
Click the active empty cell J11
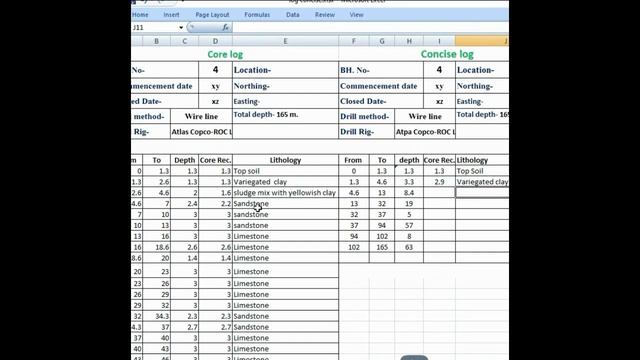pyautogui.click(x=482, y=193)
